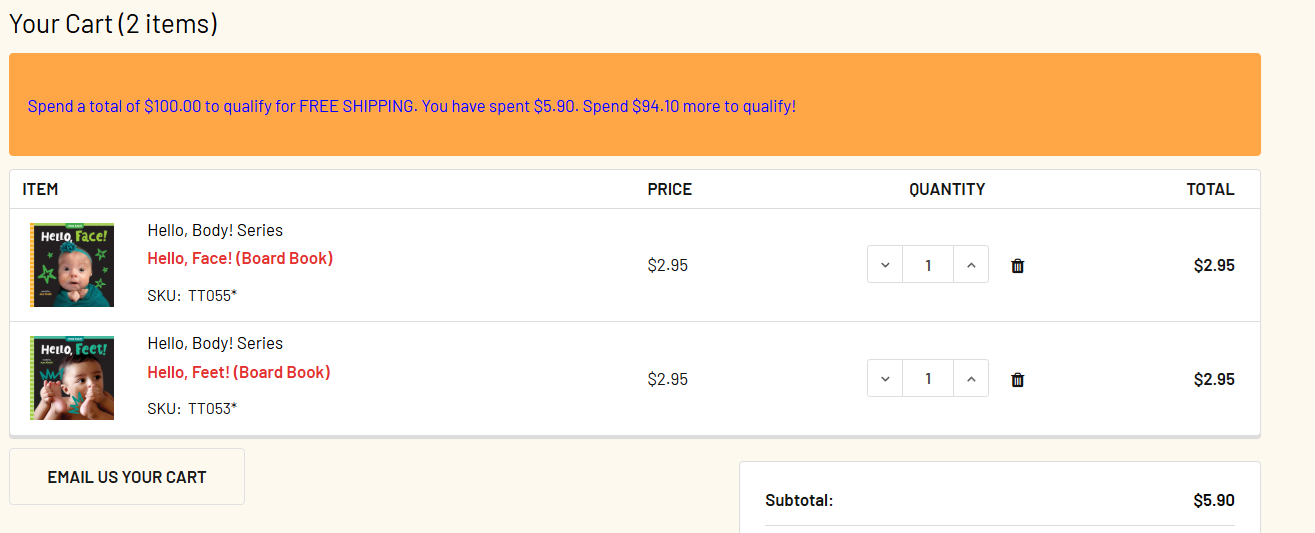This screenshot has height=533, width=1315.
Task: Click the Hello, Face! quantity input field
Action: pos(928,265)
